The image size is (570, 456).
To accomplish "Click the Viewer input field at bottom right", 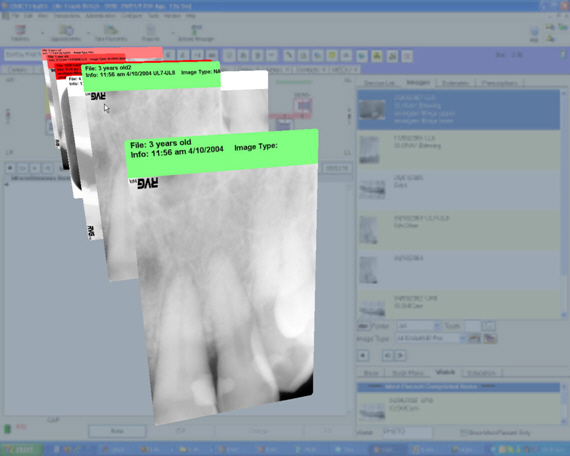I will 407,432.
